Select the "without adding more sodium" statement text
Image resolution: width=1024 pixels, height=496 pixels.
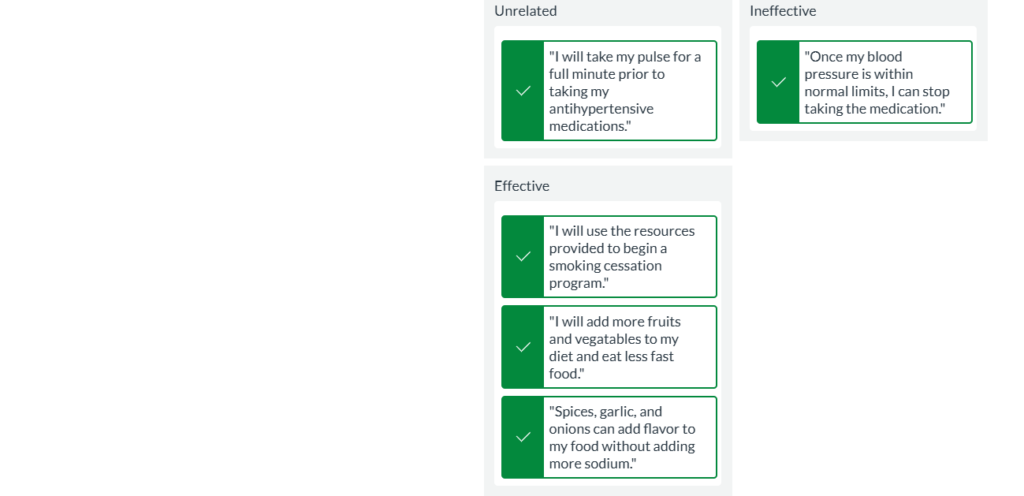coord(622,437)
